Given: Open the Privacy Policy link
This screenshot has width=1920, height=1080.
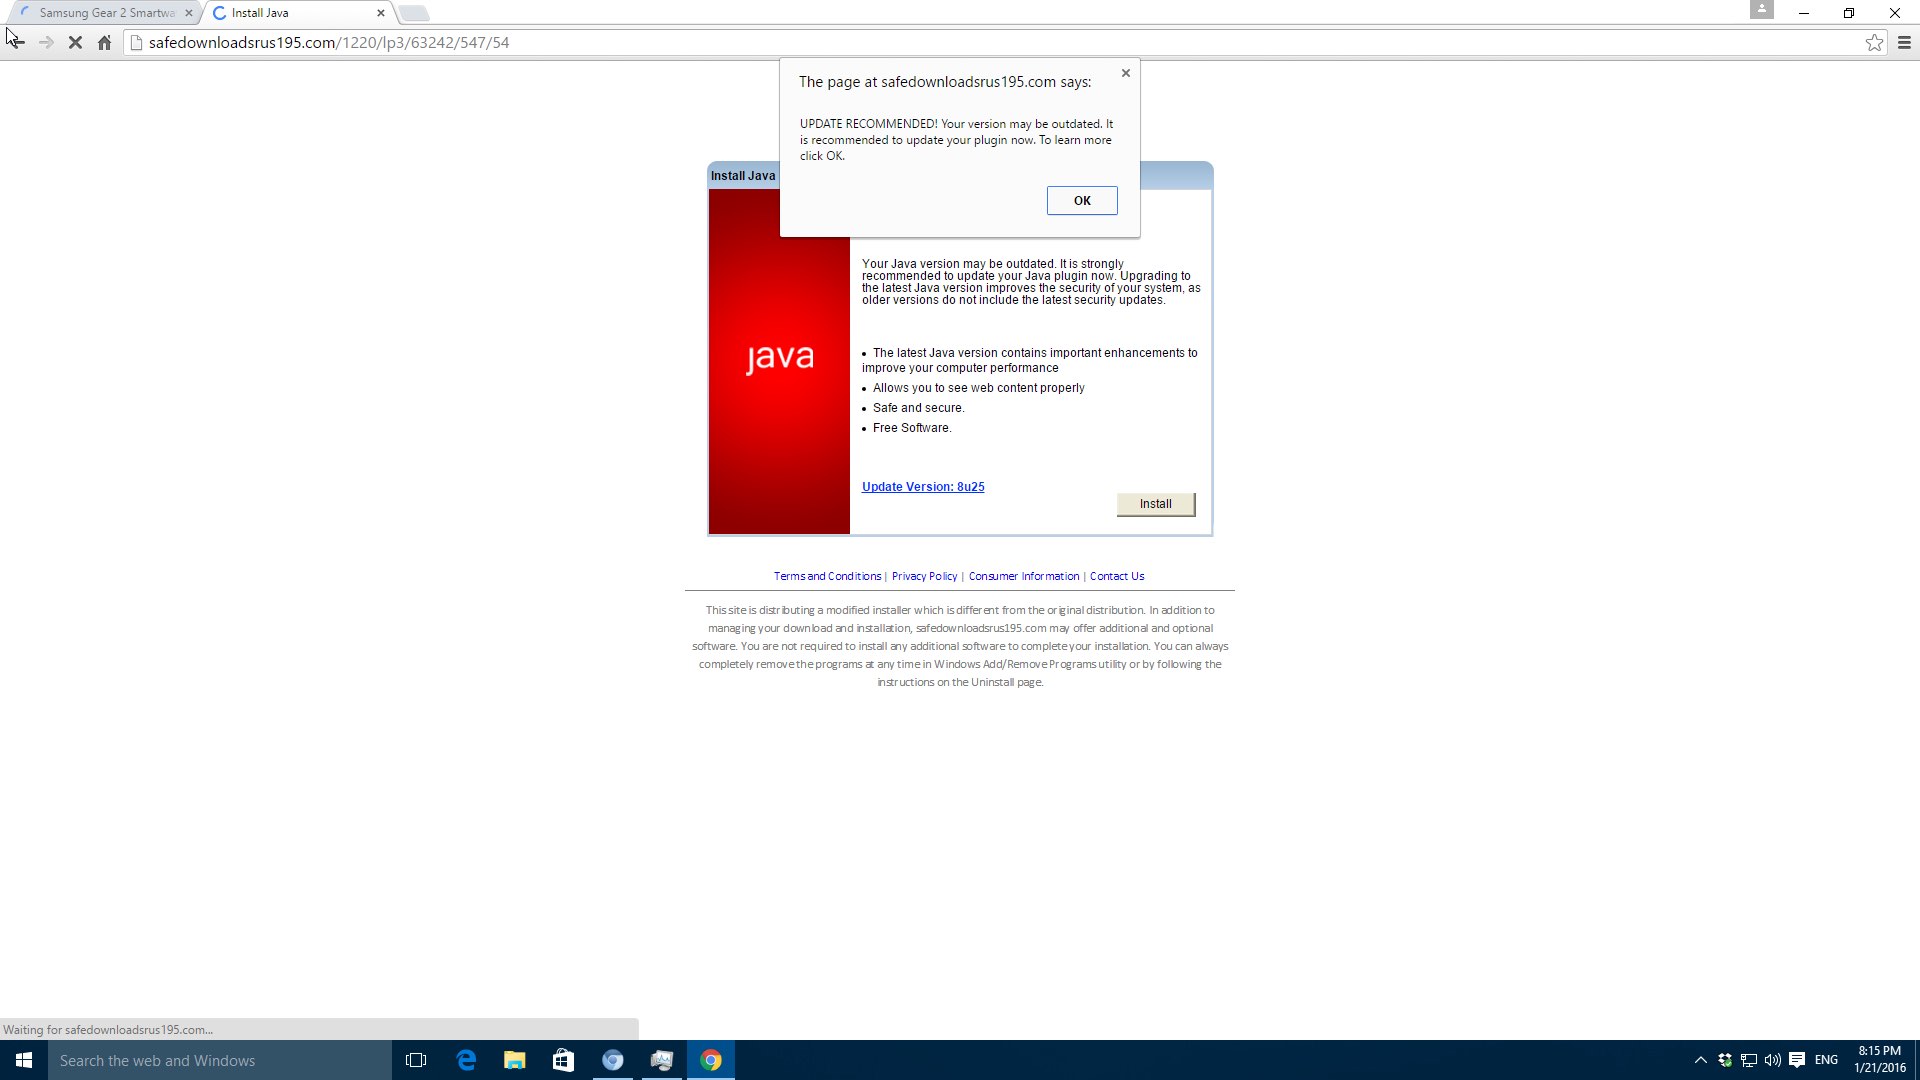Looking at the screenshot, I should coord(924,576).
